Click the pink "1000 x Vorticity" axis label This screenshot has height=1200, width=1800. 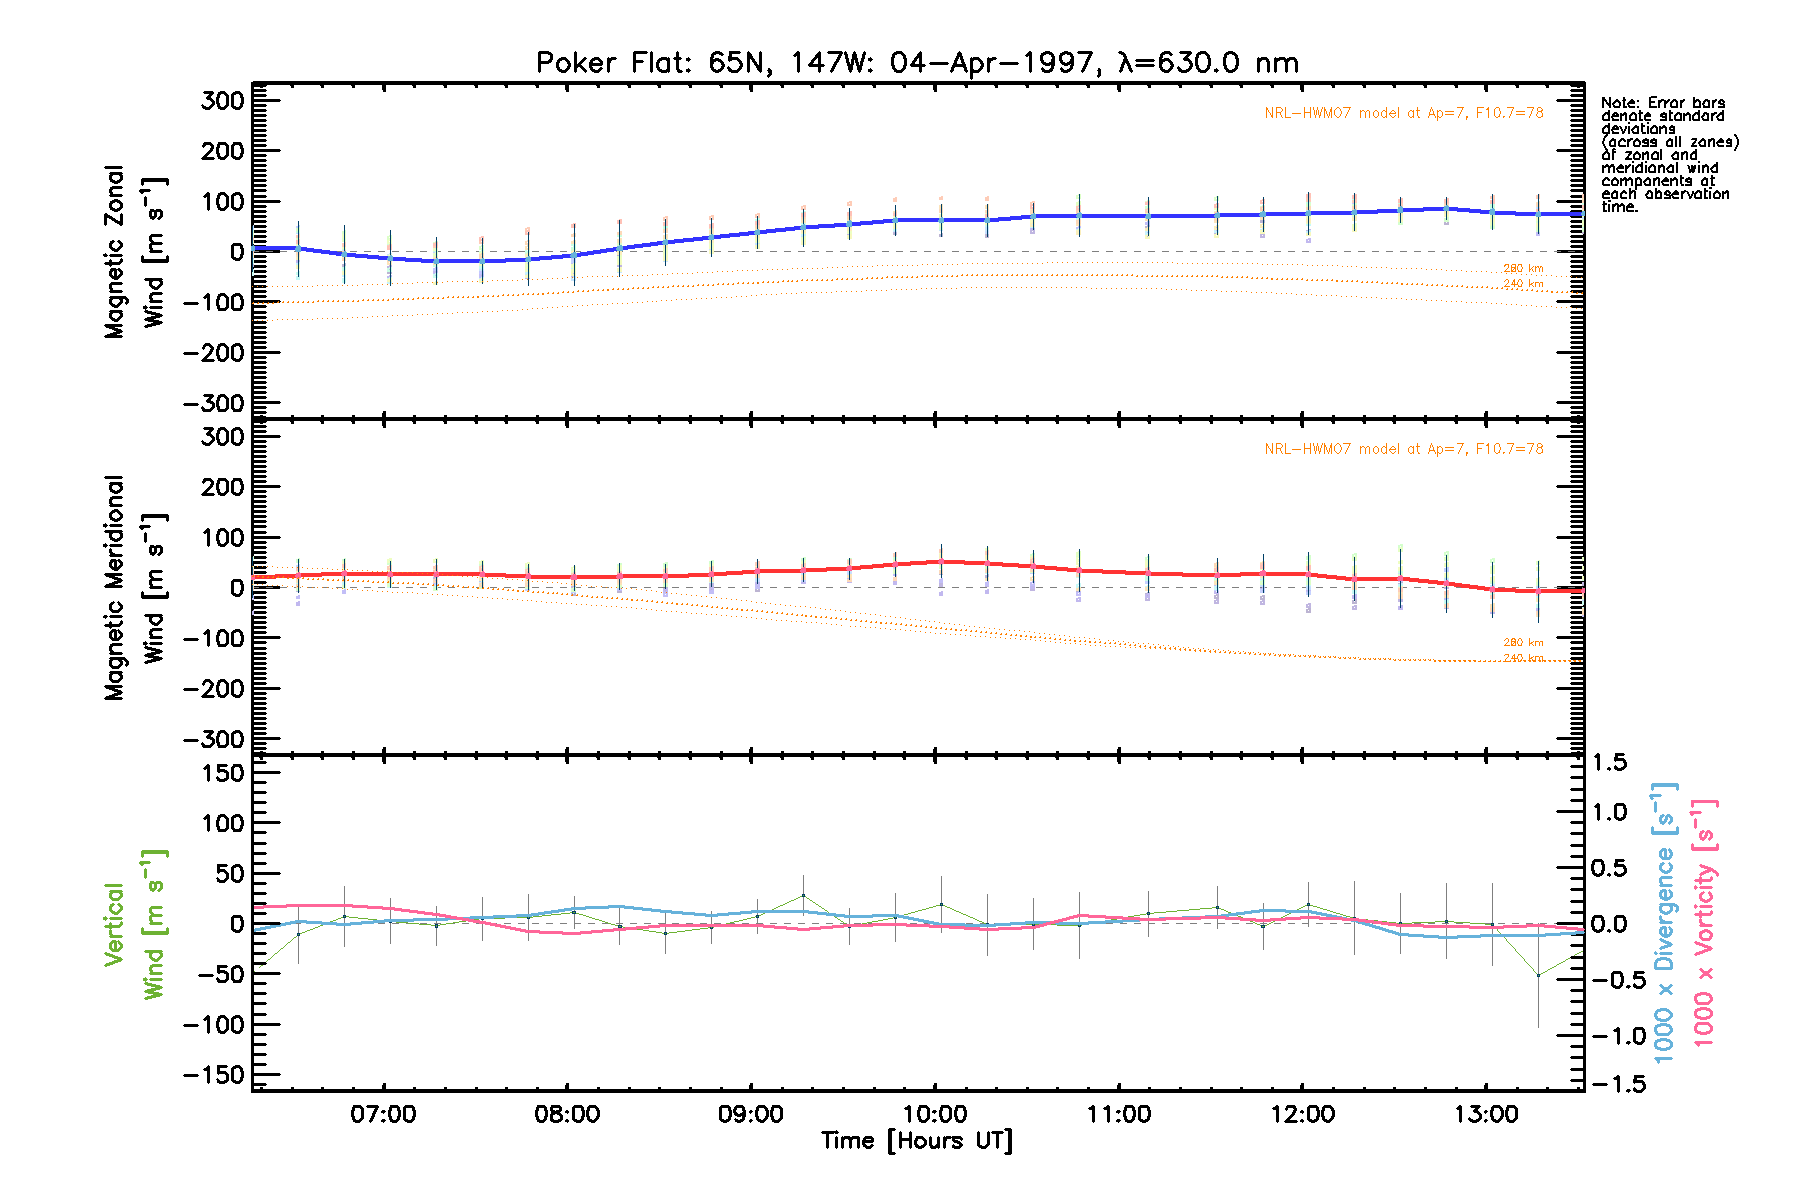1704,922
